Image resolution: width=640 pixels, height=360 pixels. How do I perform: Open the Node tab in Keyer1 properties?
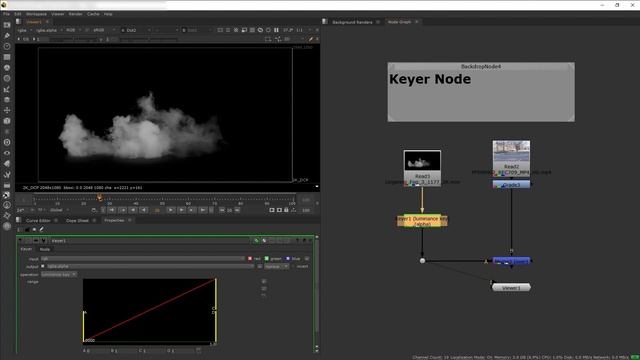click(x=45, y=249)
